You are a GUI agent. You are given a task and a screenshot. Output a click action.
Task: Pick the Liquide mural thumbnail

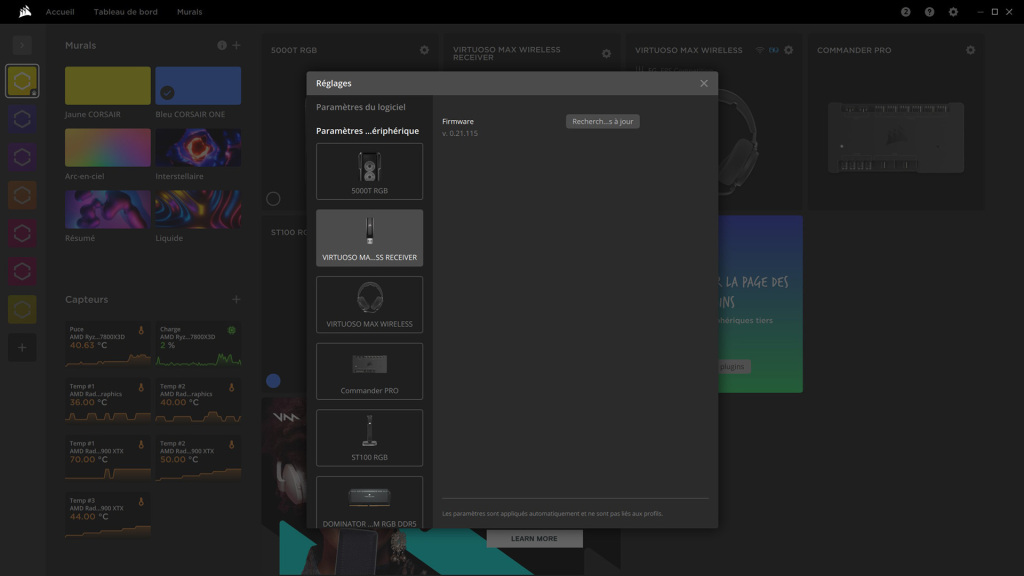[198, 210]
